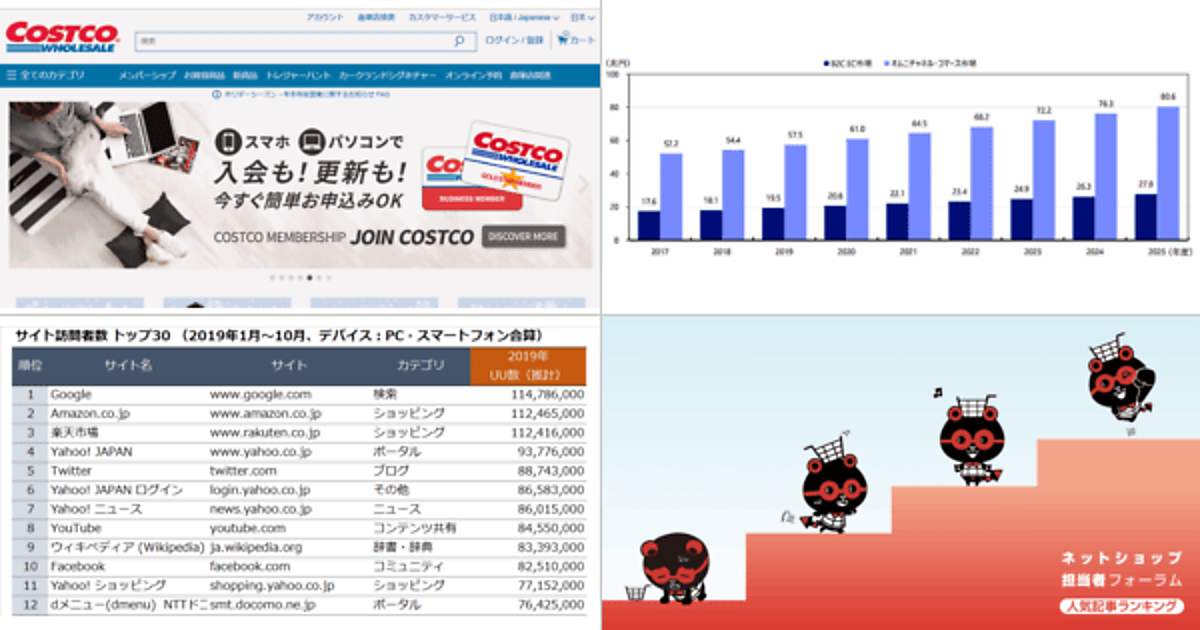Image resolution: width=1200 pixels, height=630 pixels.
Task: Click the Gold Star membership card image
Action: [518, 161]
